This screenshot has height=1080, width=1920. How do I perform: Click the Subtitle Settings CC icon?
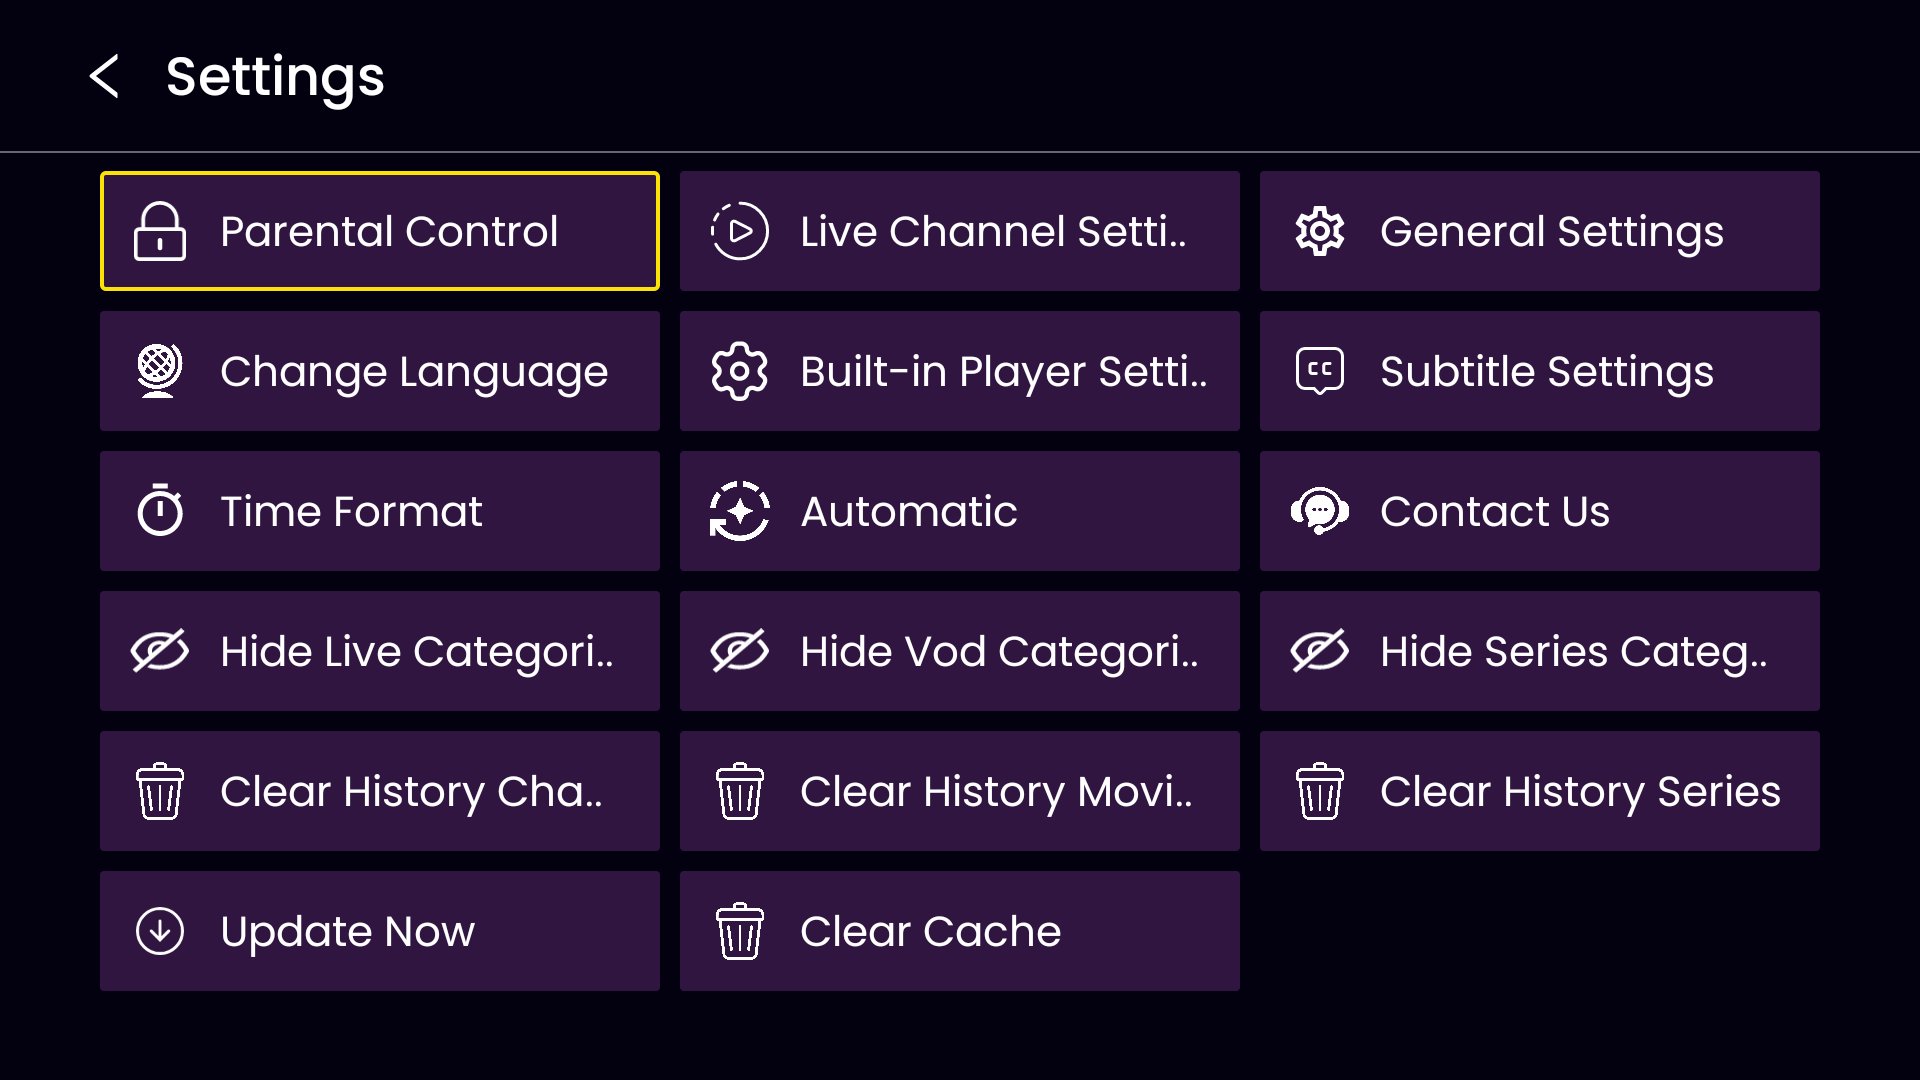(1320, 371)
